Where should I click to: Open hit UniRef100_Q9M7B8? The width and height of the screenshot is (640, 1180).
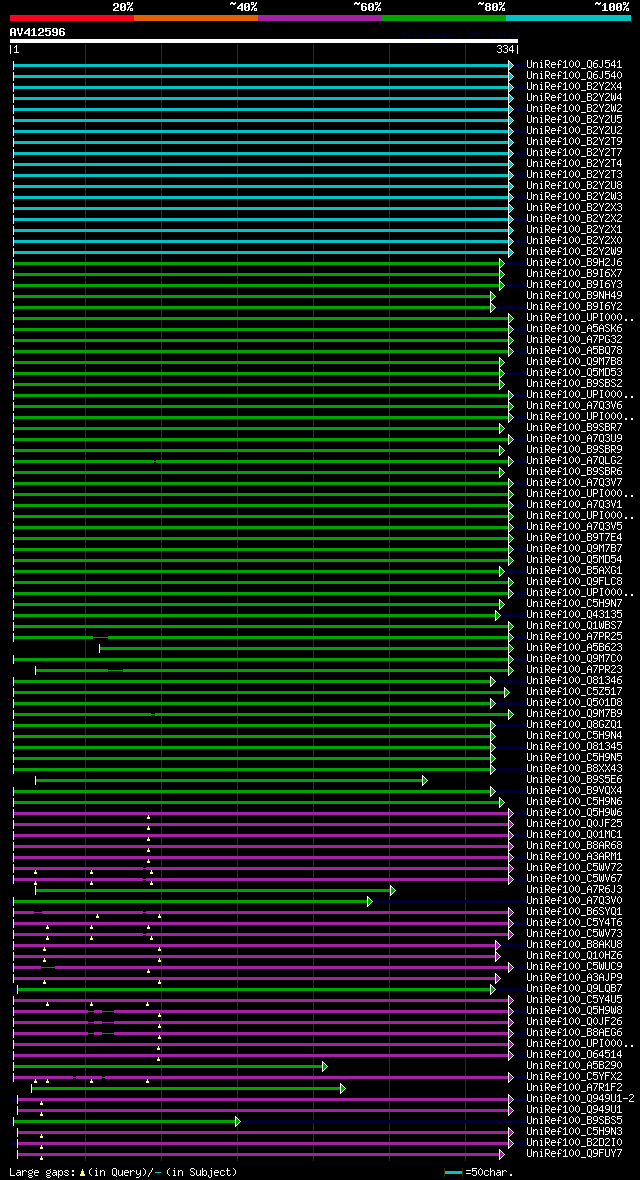(574, 361)
